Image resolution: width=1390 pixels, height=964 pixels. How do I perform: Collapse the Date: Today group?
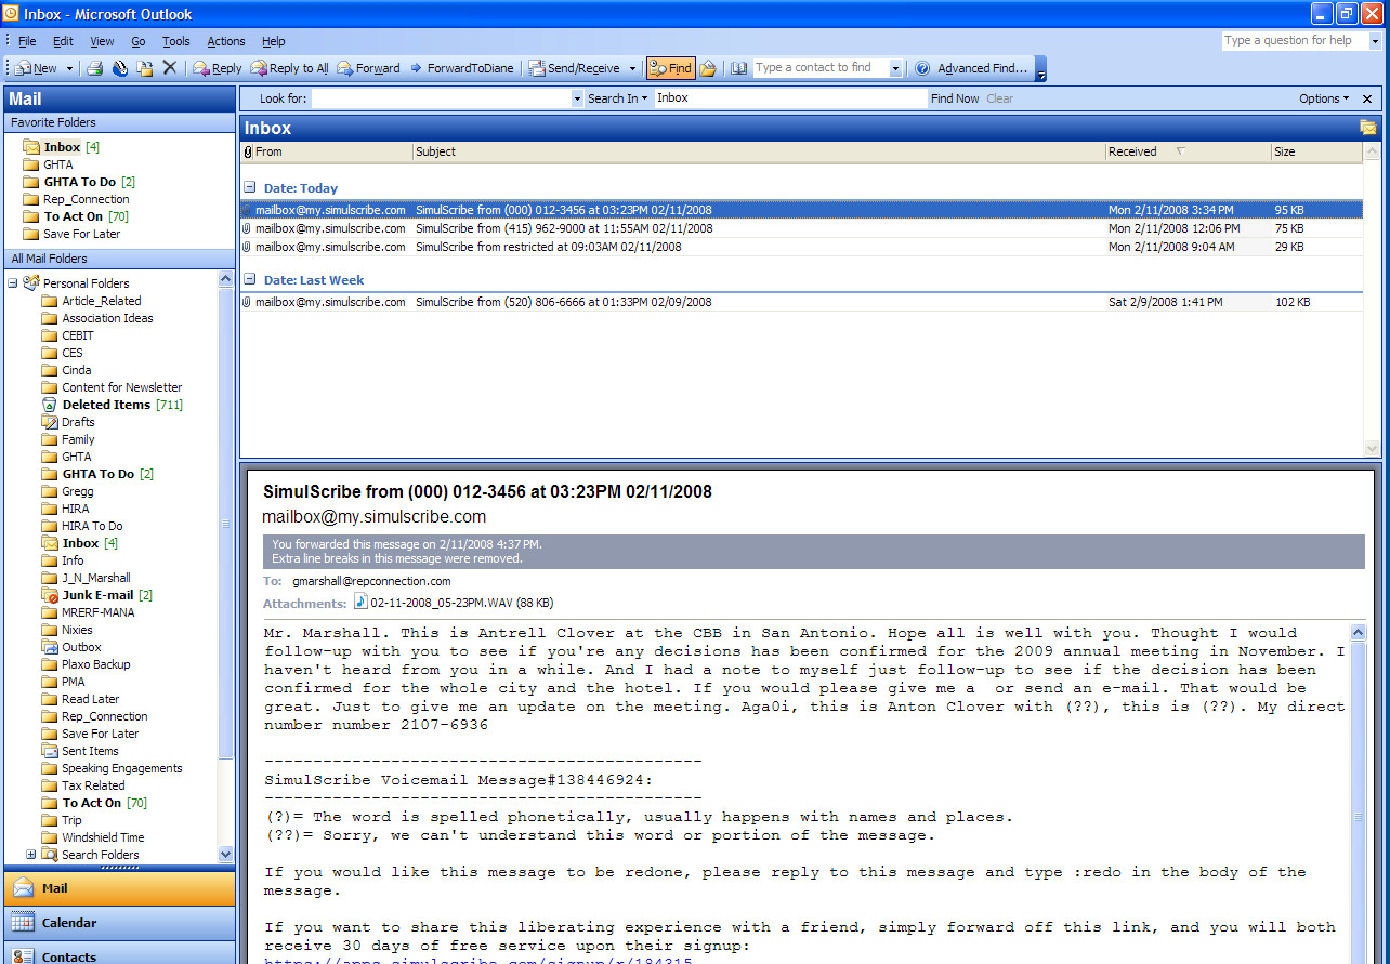[x=250, y=188]
